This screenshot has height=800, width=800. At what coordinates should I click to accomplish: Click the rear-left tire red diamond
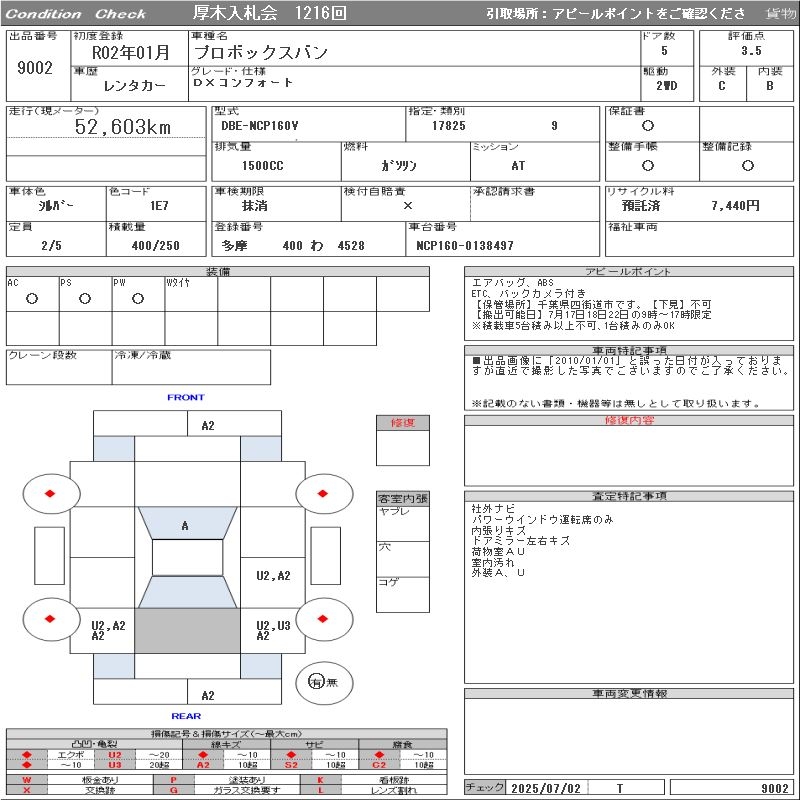pos(50,619)
